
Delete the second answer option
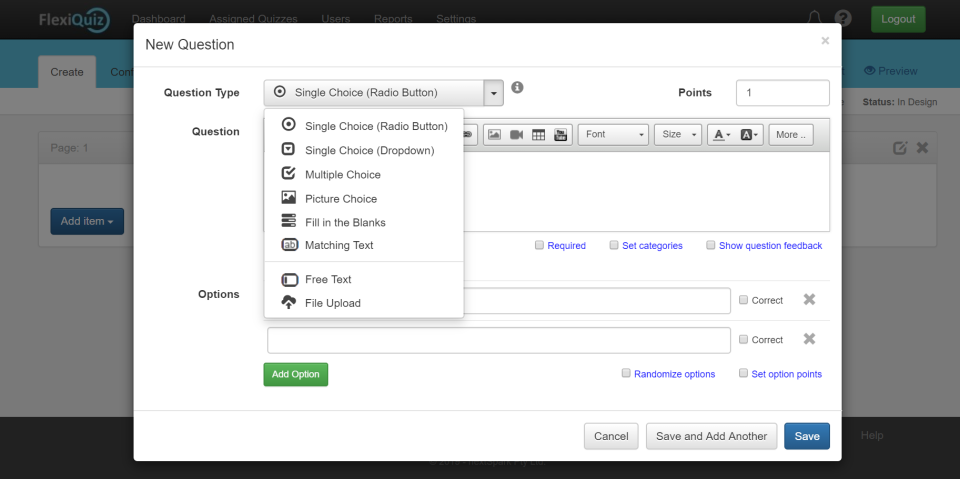[x=809, y=339]
